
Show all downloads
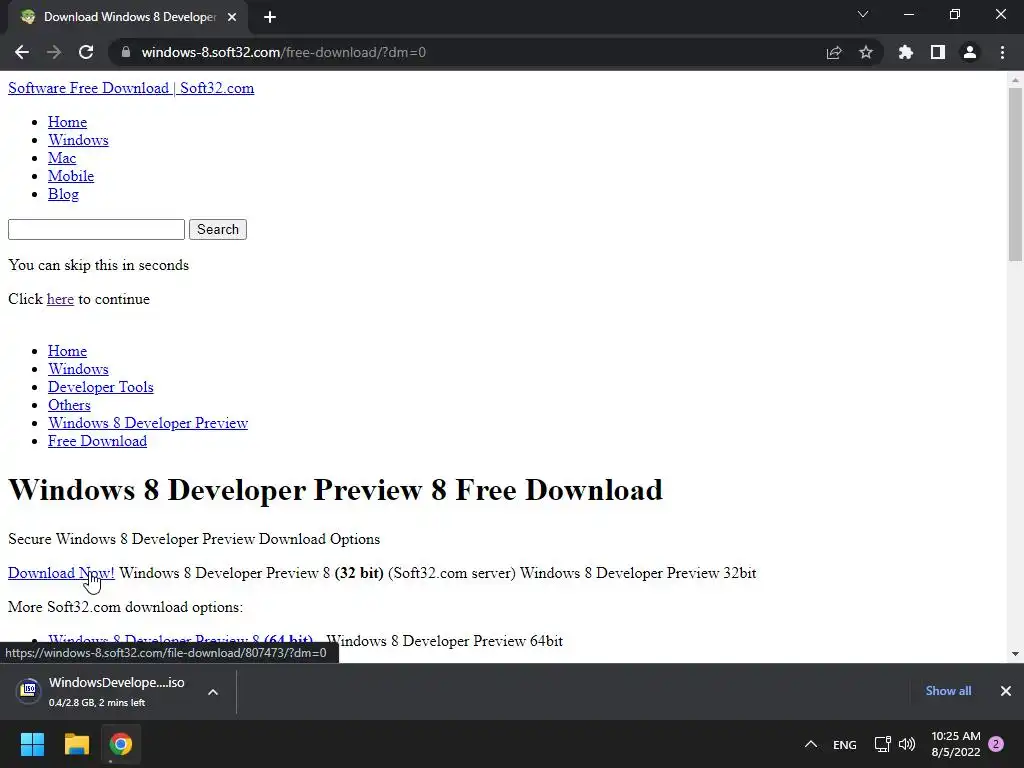(x=948, y=691)
